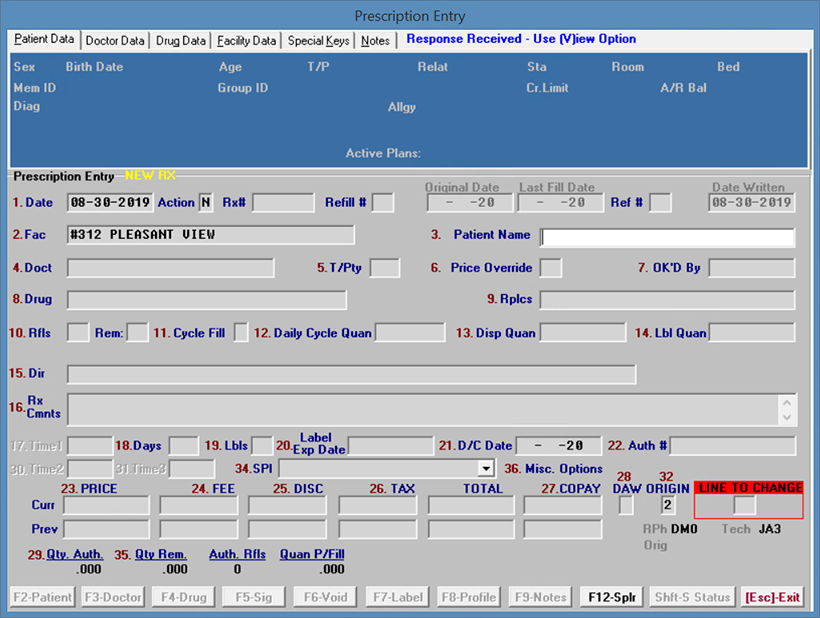Click the Shft-S Status button
This screenshot has height=618, width=820.
[x=692, y=597]
